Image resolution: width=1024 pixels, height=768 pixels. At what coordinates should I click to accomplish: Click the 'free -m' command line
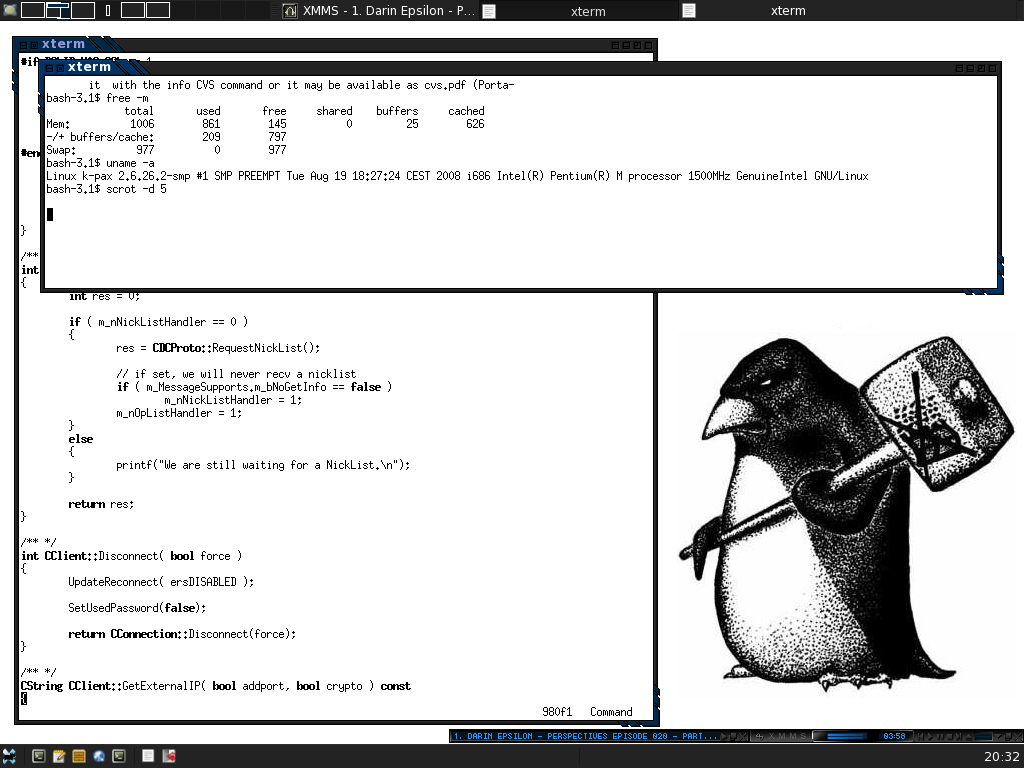tap(97, 98)
